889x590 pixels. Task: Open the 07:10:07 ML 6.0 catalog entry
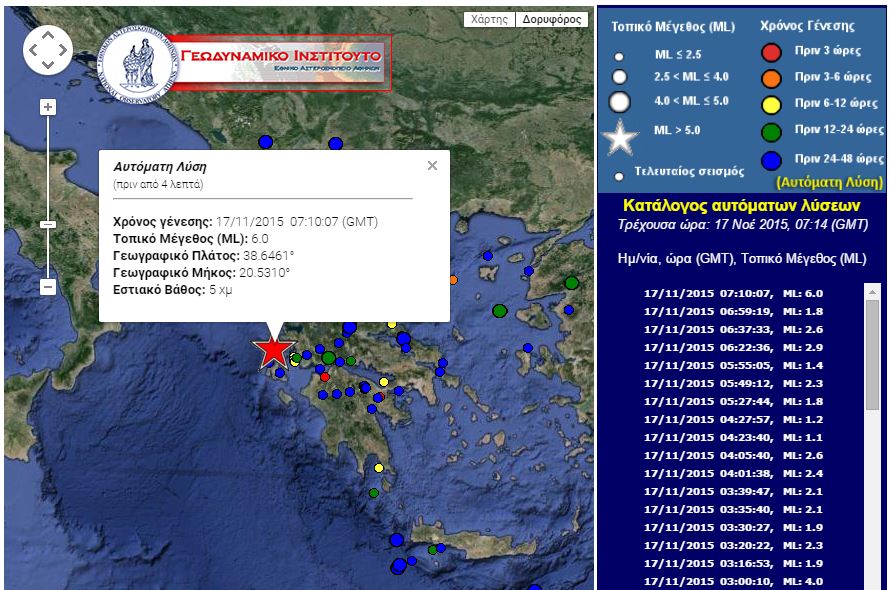tap(733, 293)
